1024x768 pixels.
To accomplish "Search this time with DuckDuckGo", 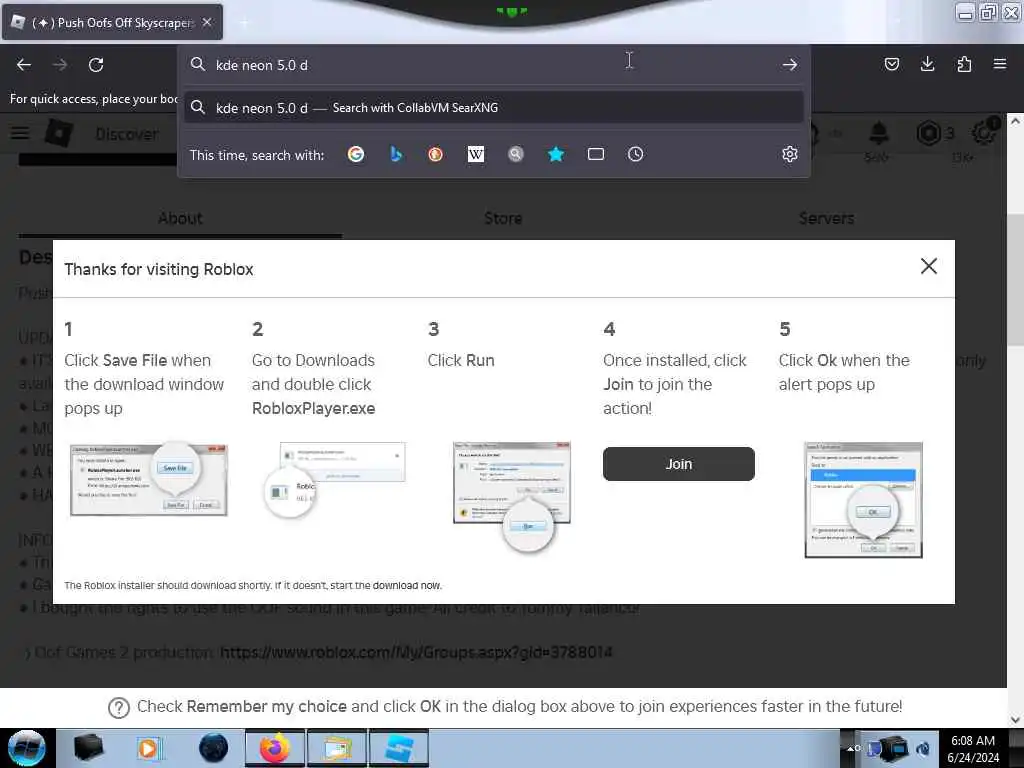I will pyautogui.click(x=436, y=154).
